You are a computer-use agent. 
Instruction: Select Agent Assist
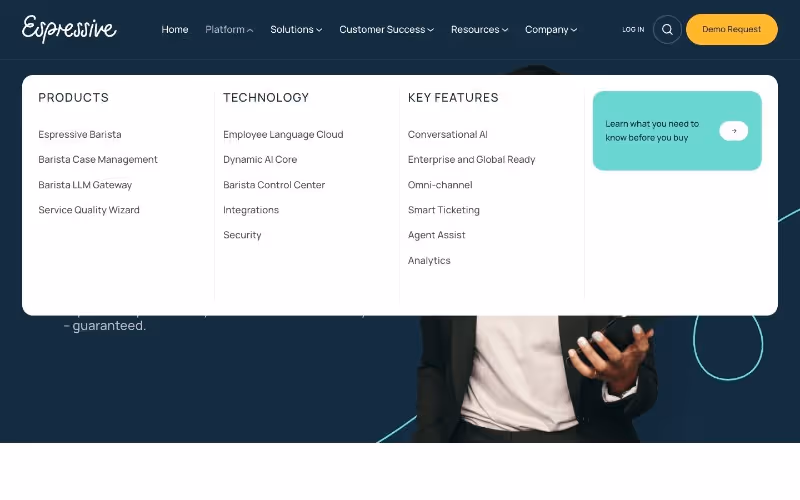coord(436,235)
